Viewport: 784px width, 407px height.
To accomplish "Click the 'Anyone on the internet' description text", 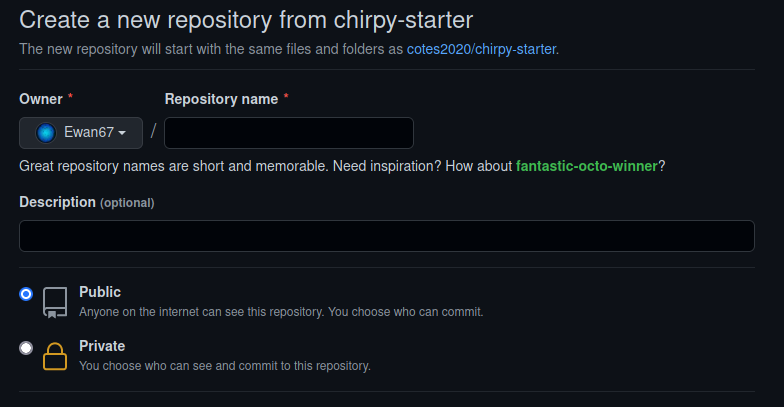I will [x=281, y=312].
